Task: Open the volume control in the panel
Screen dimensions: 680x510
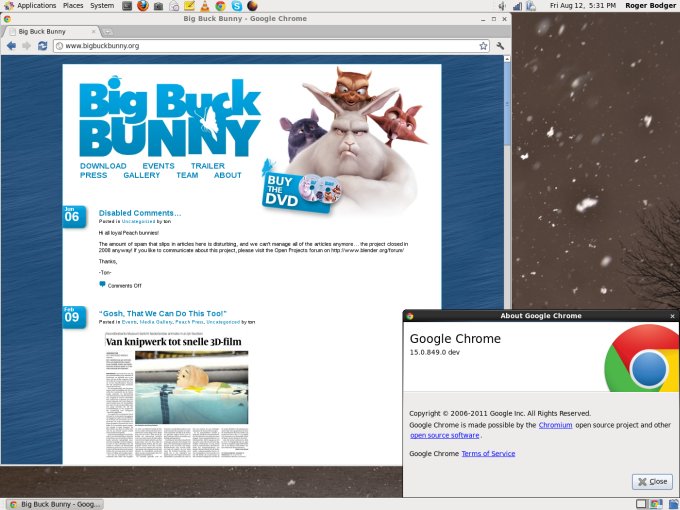Action: coord(502,6)
